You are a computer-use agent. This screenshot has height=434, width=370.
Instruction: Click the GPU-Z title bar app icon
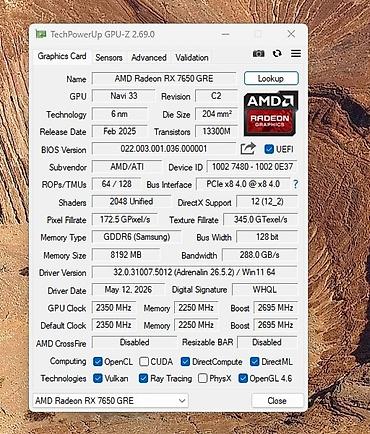coord(41,34)
